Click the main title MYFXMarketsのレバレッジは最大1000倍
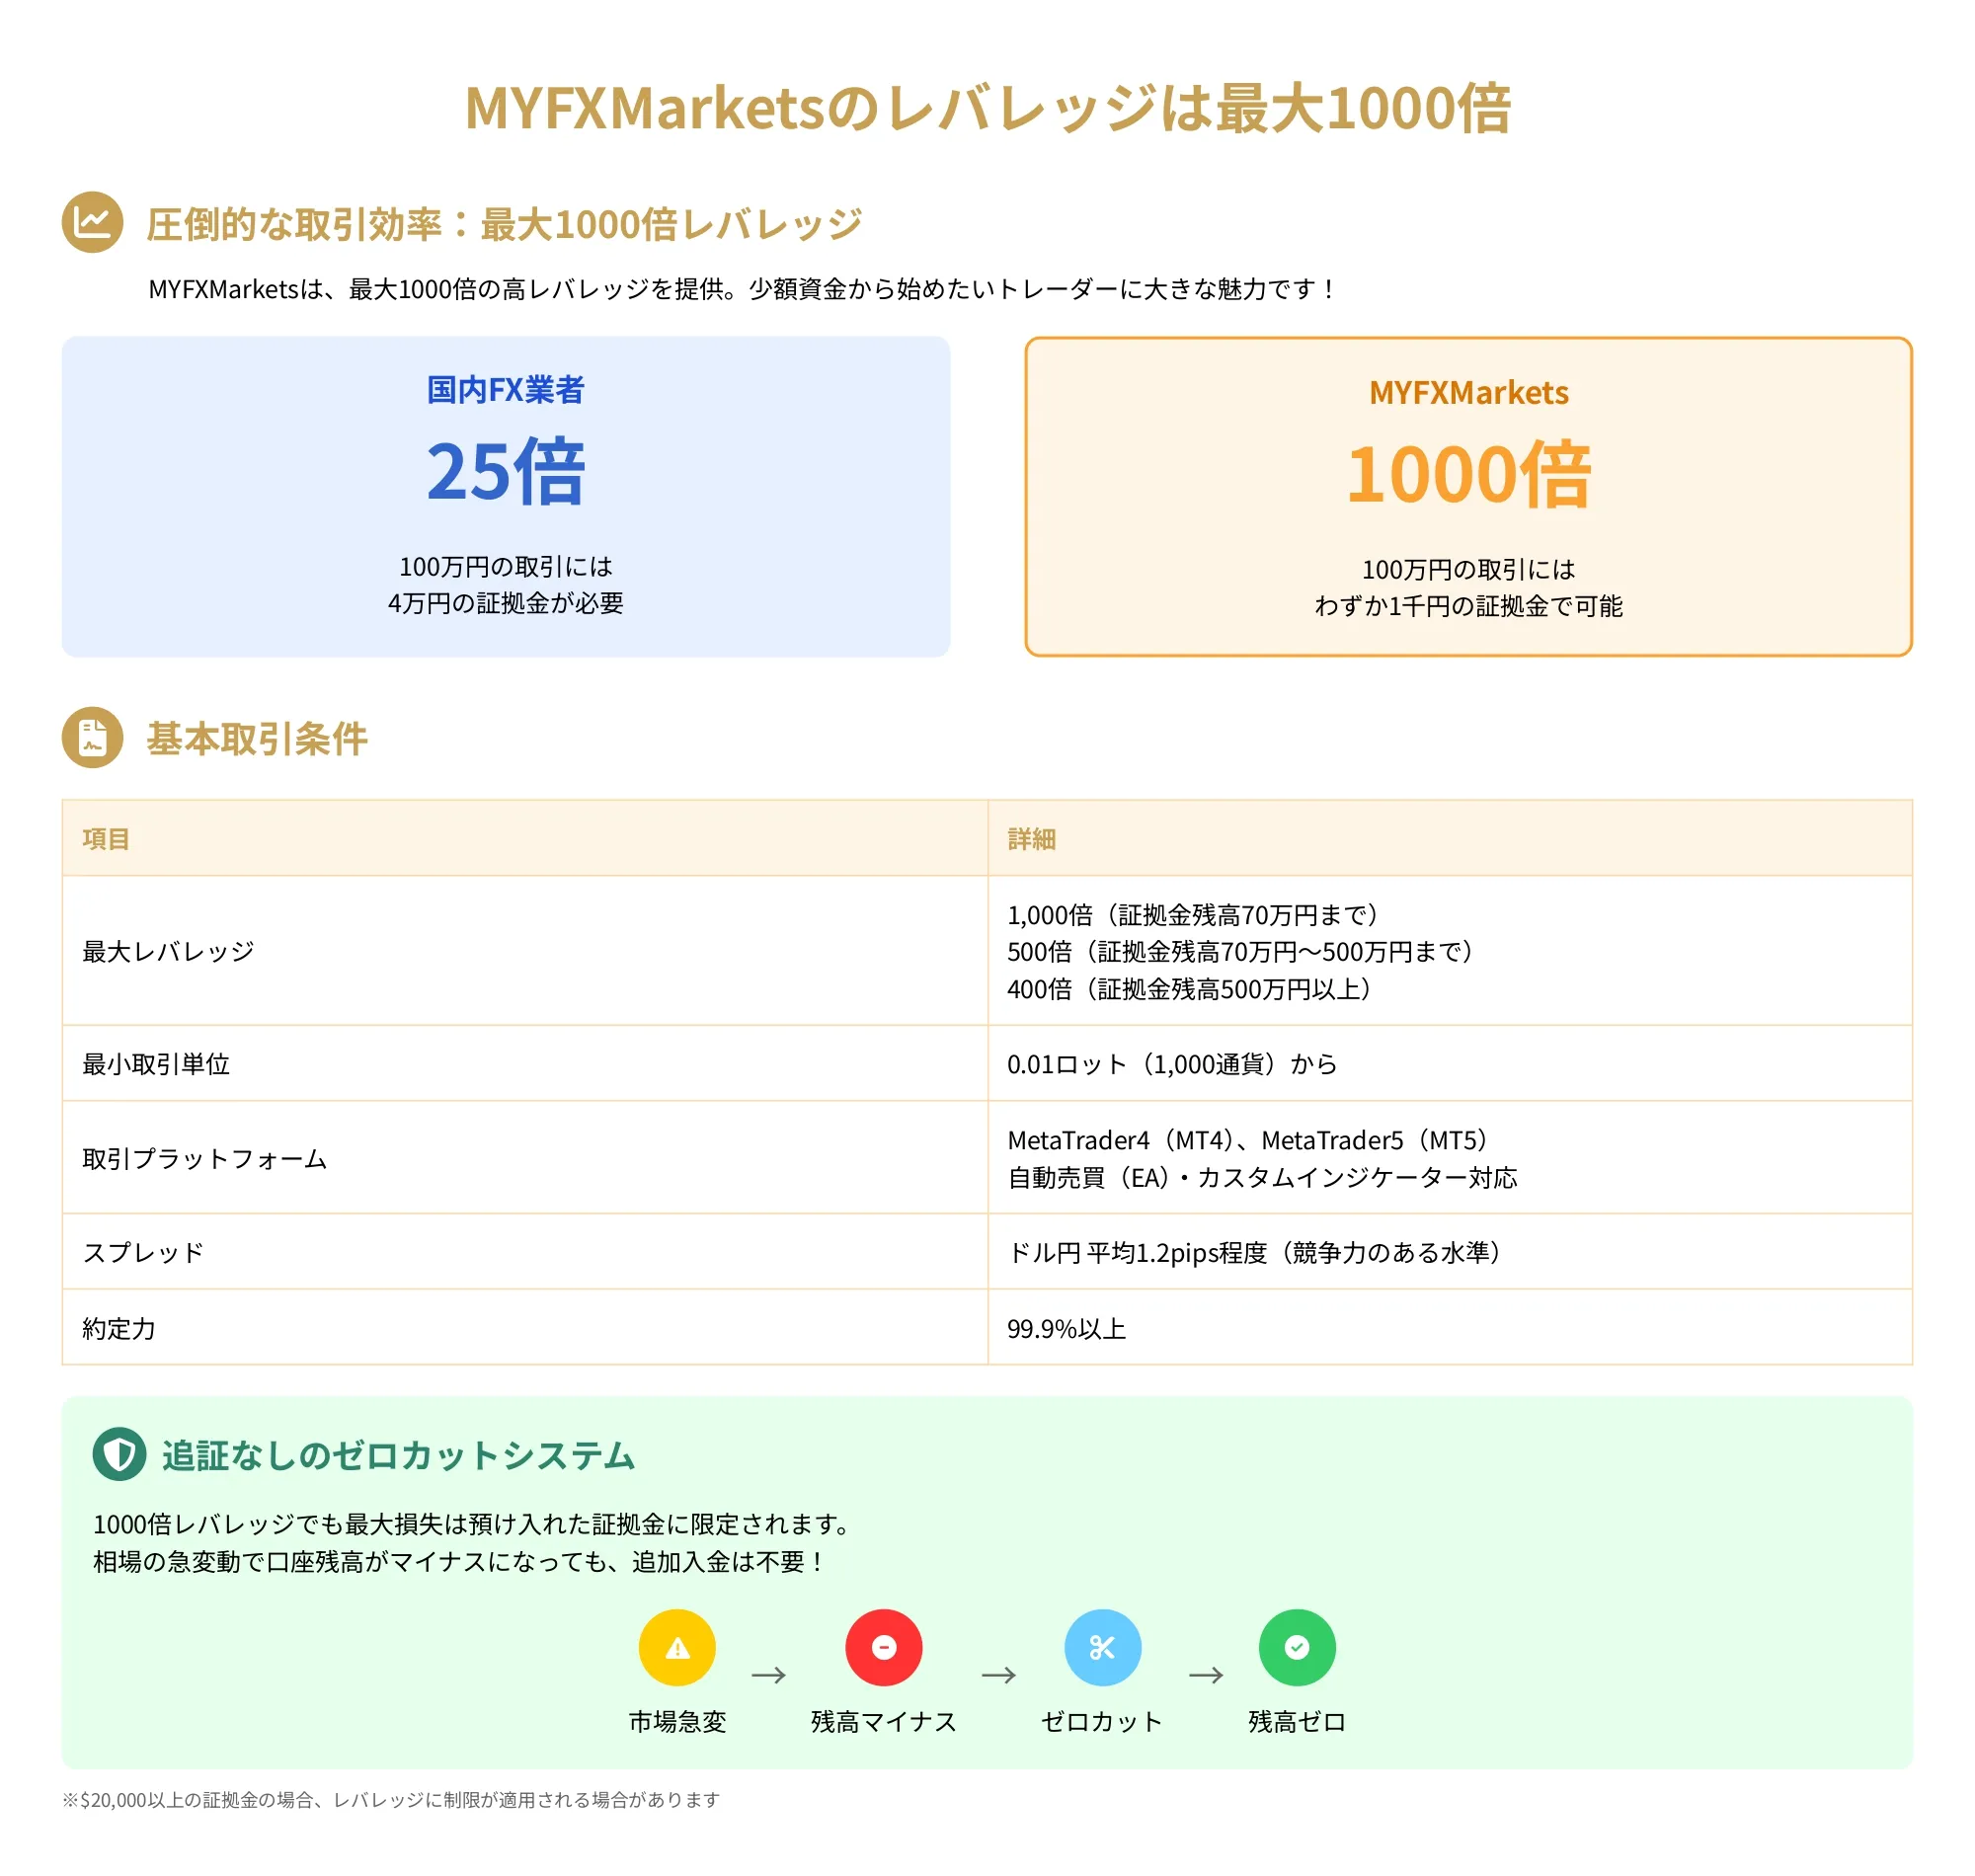Screen dimensions: 1975x1876 987,108
